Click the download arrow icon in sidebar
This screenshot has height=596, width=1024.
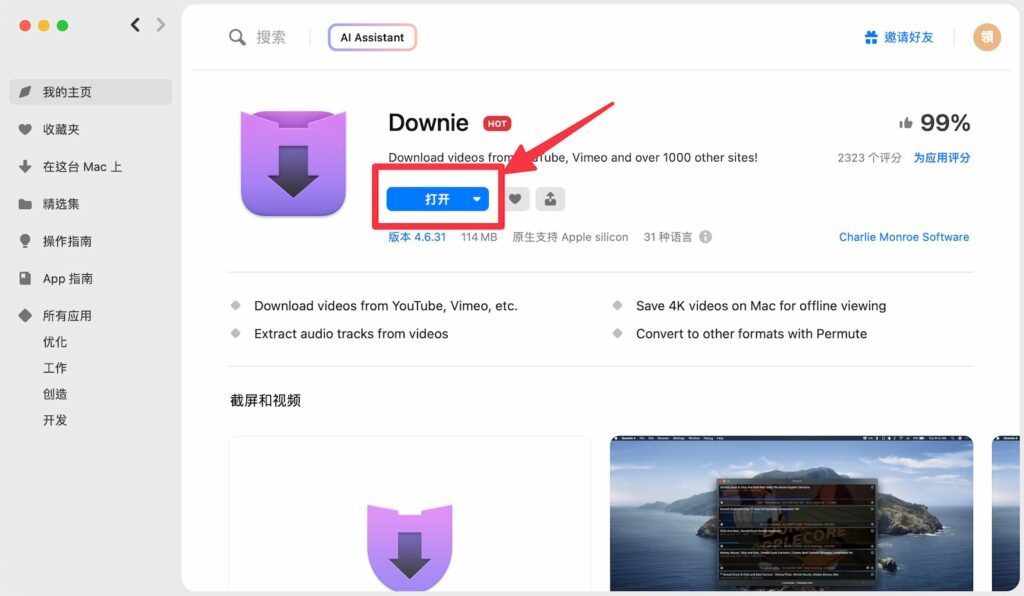tap(25, 166)
